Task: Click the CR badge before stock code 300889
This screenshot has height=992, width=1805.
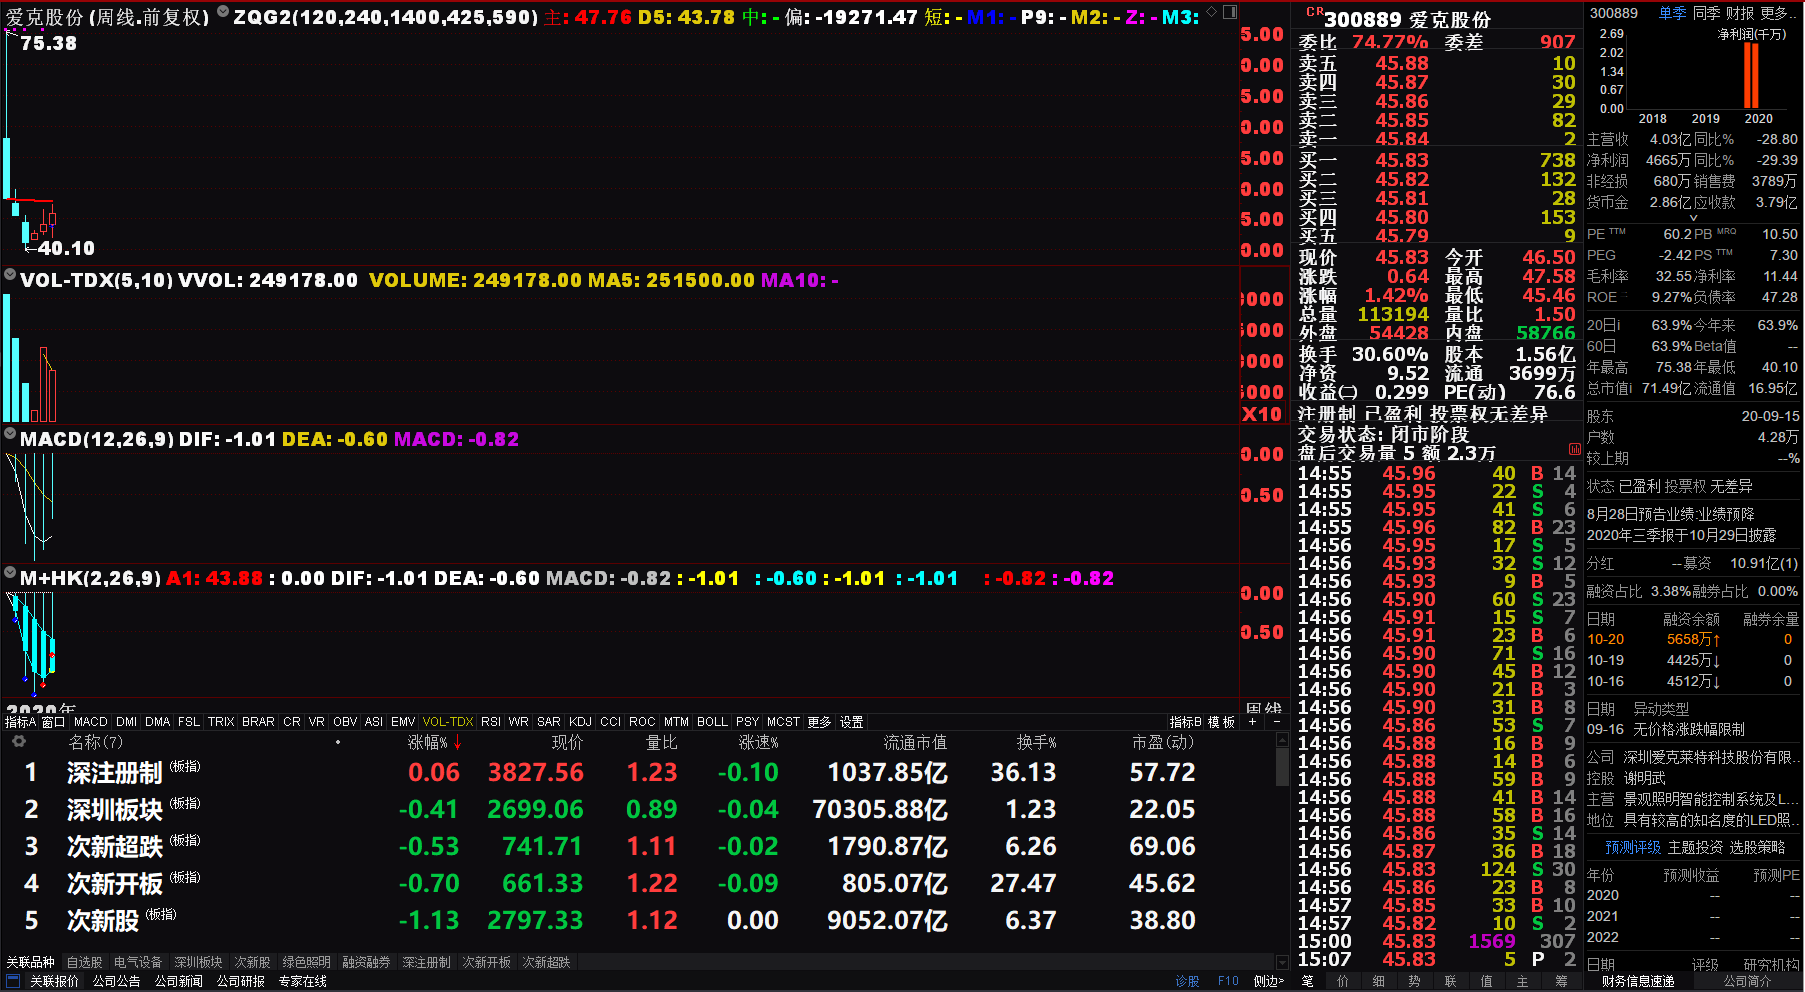Action: click(x=1314, y=13)
